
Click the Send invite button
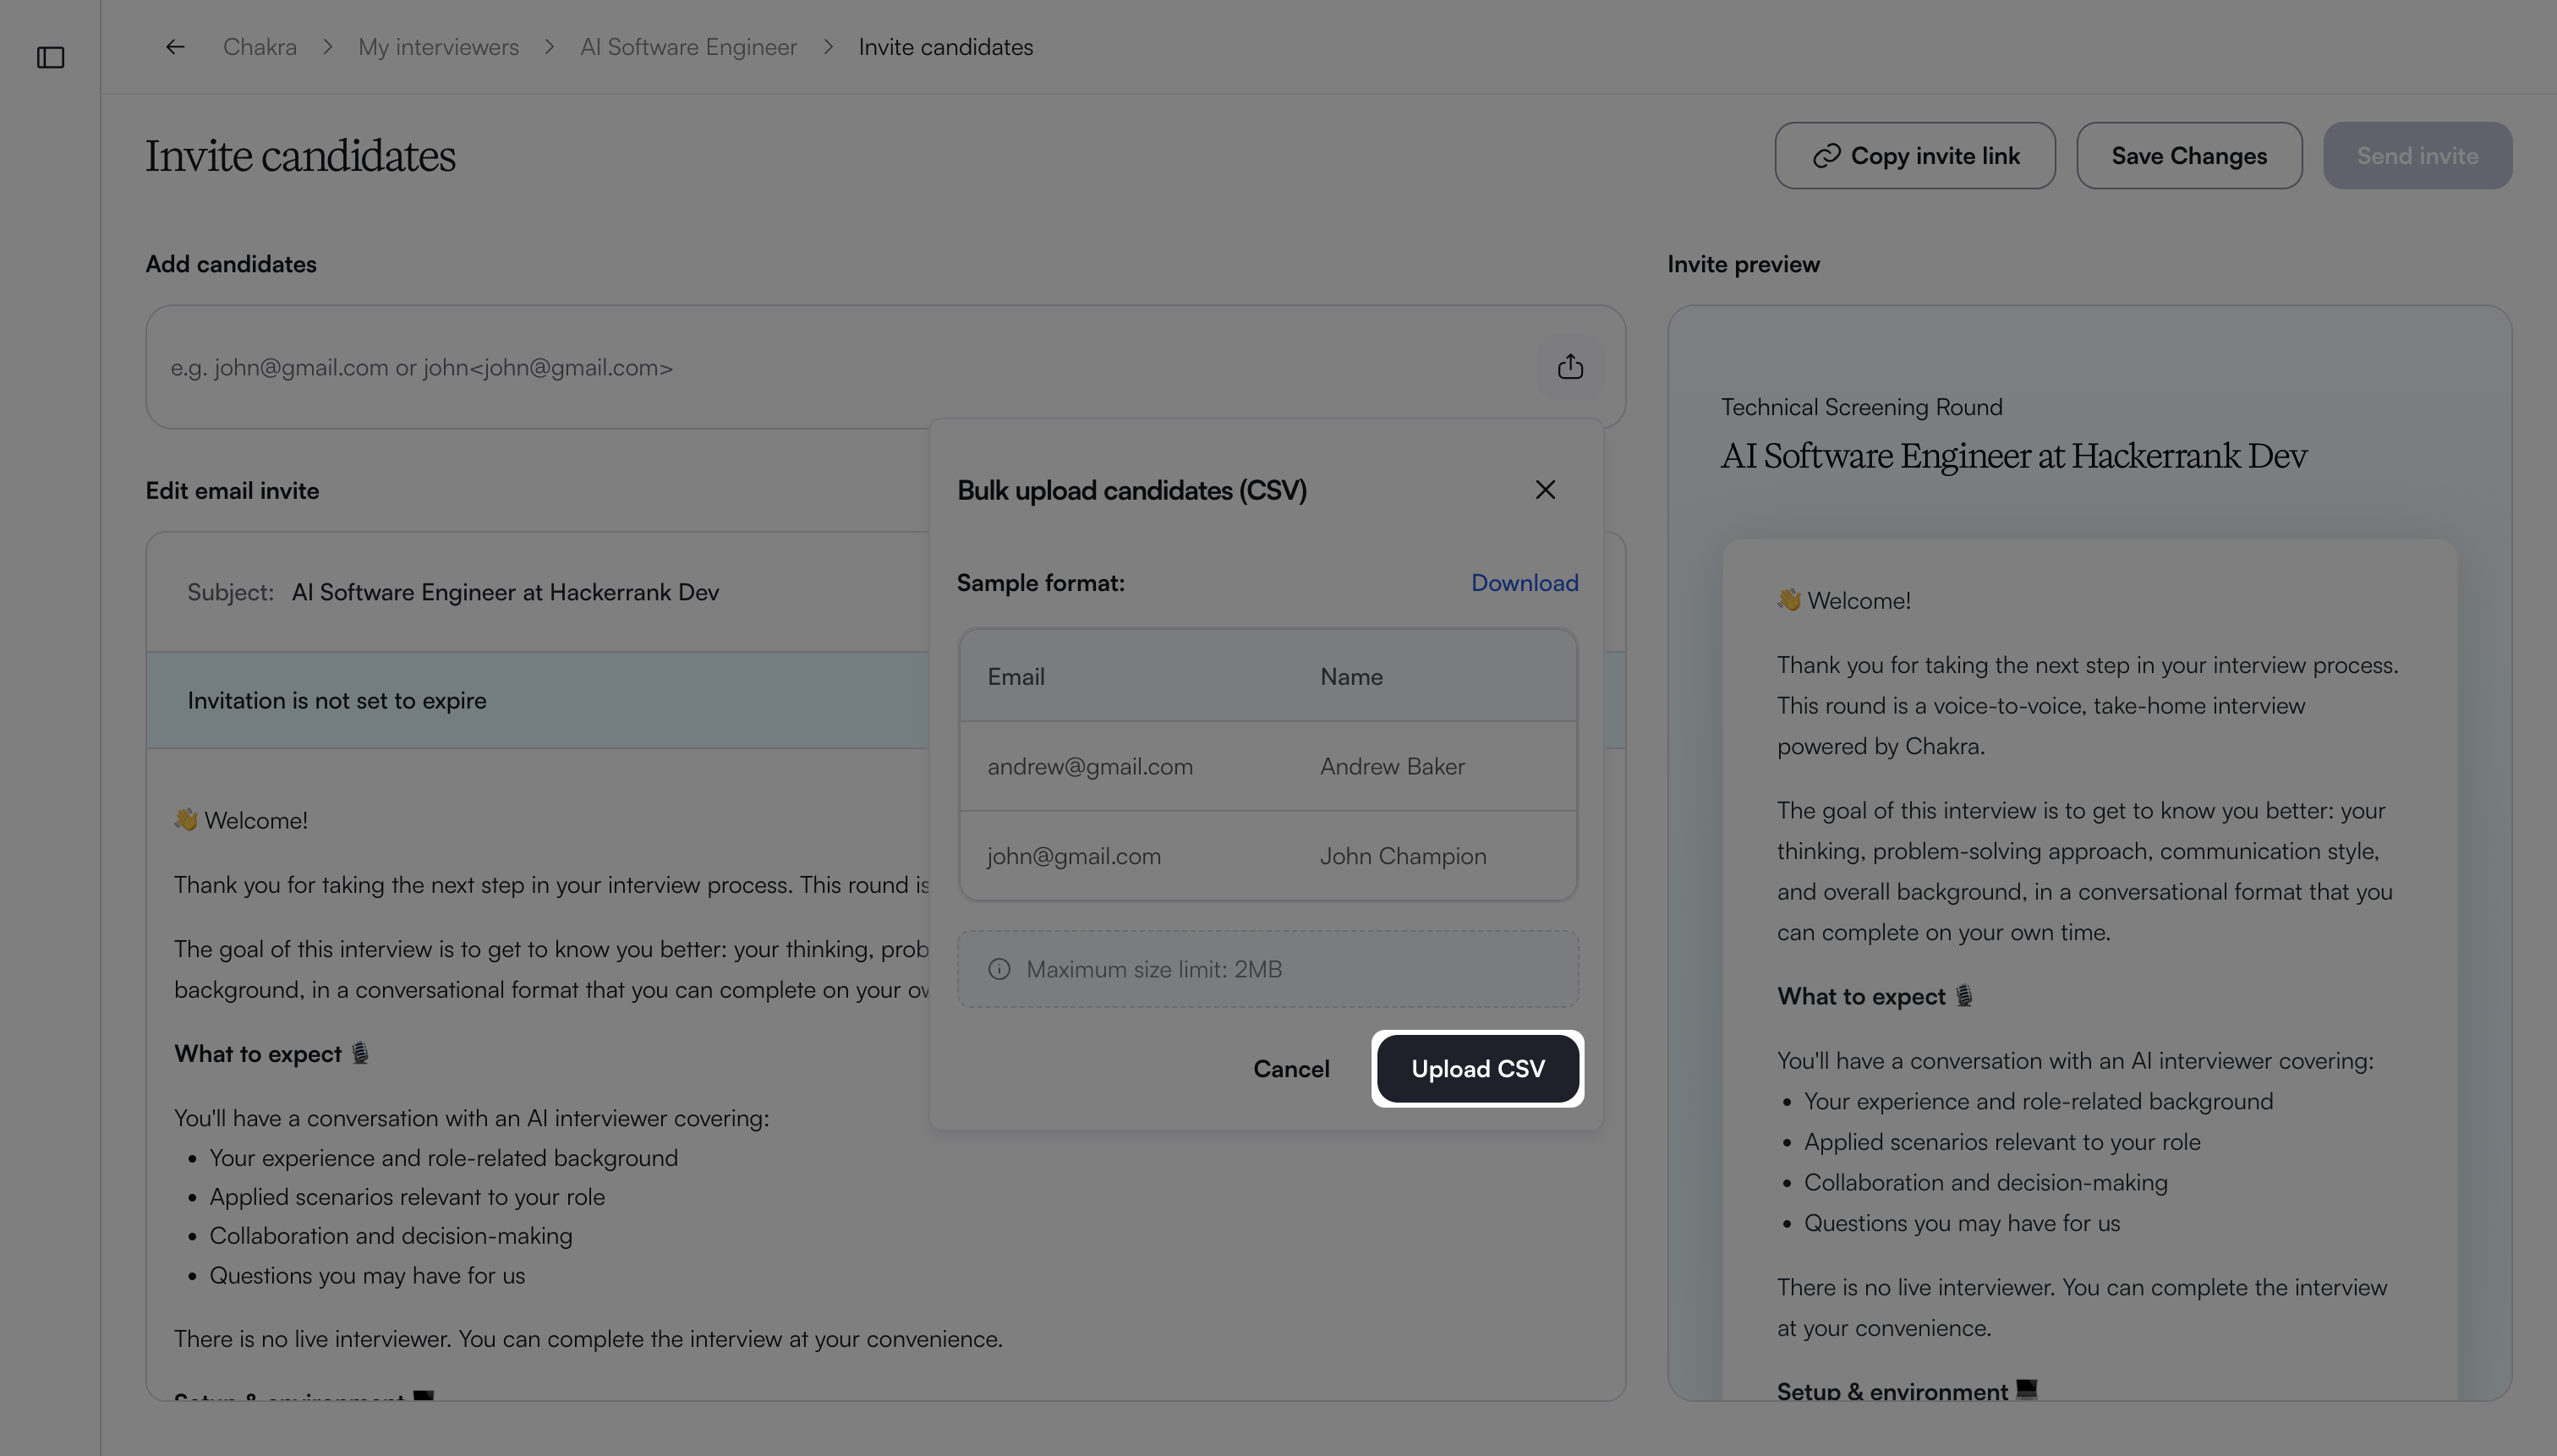tap(2417, 156)
